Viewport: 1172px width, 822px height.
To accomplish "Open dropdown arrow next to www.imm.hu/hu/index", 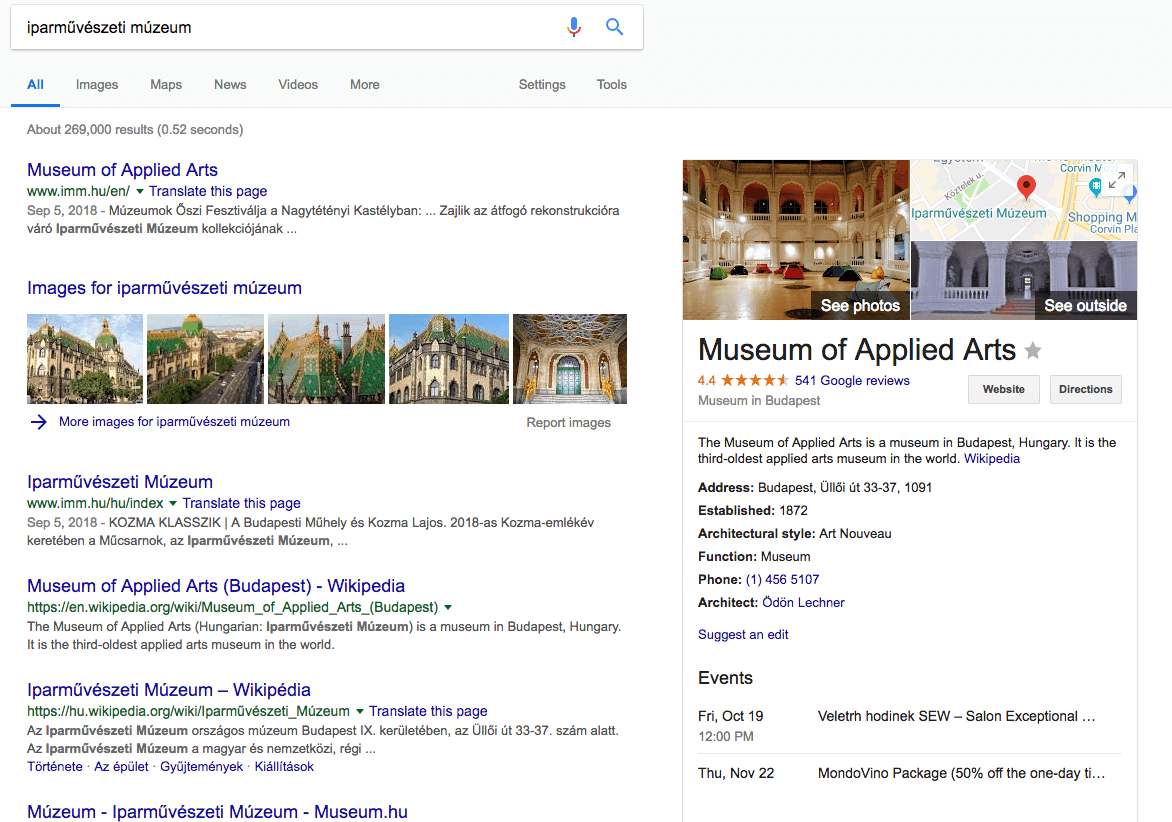I will pyautogui.click(x=173, y=504).
